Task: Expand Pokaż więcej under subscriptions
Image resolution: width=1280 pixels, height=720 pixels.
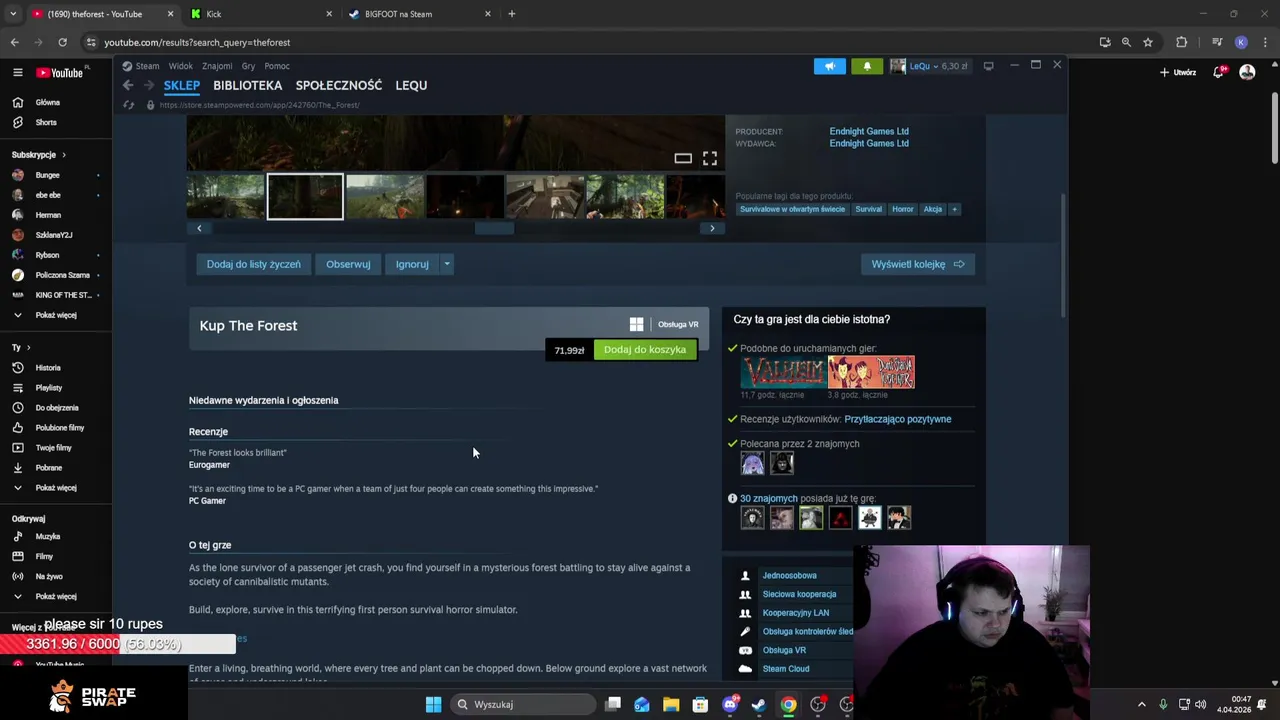Action: (x=56, y=315)
